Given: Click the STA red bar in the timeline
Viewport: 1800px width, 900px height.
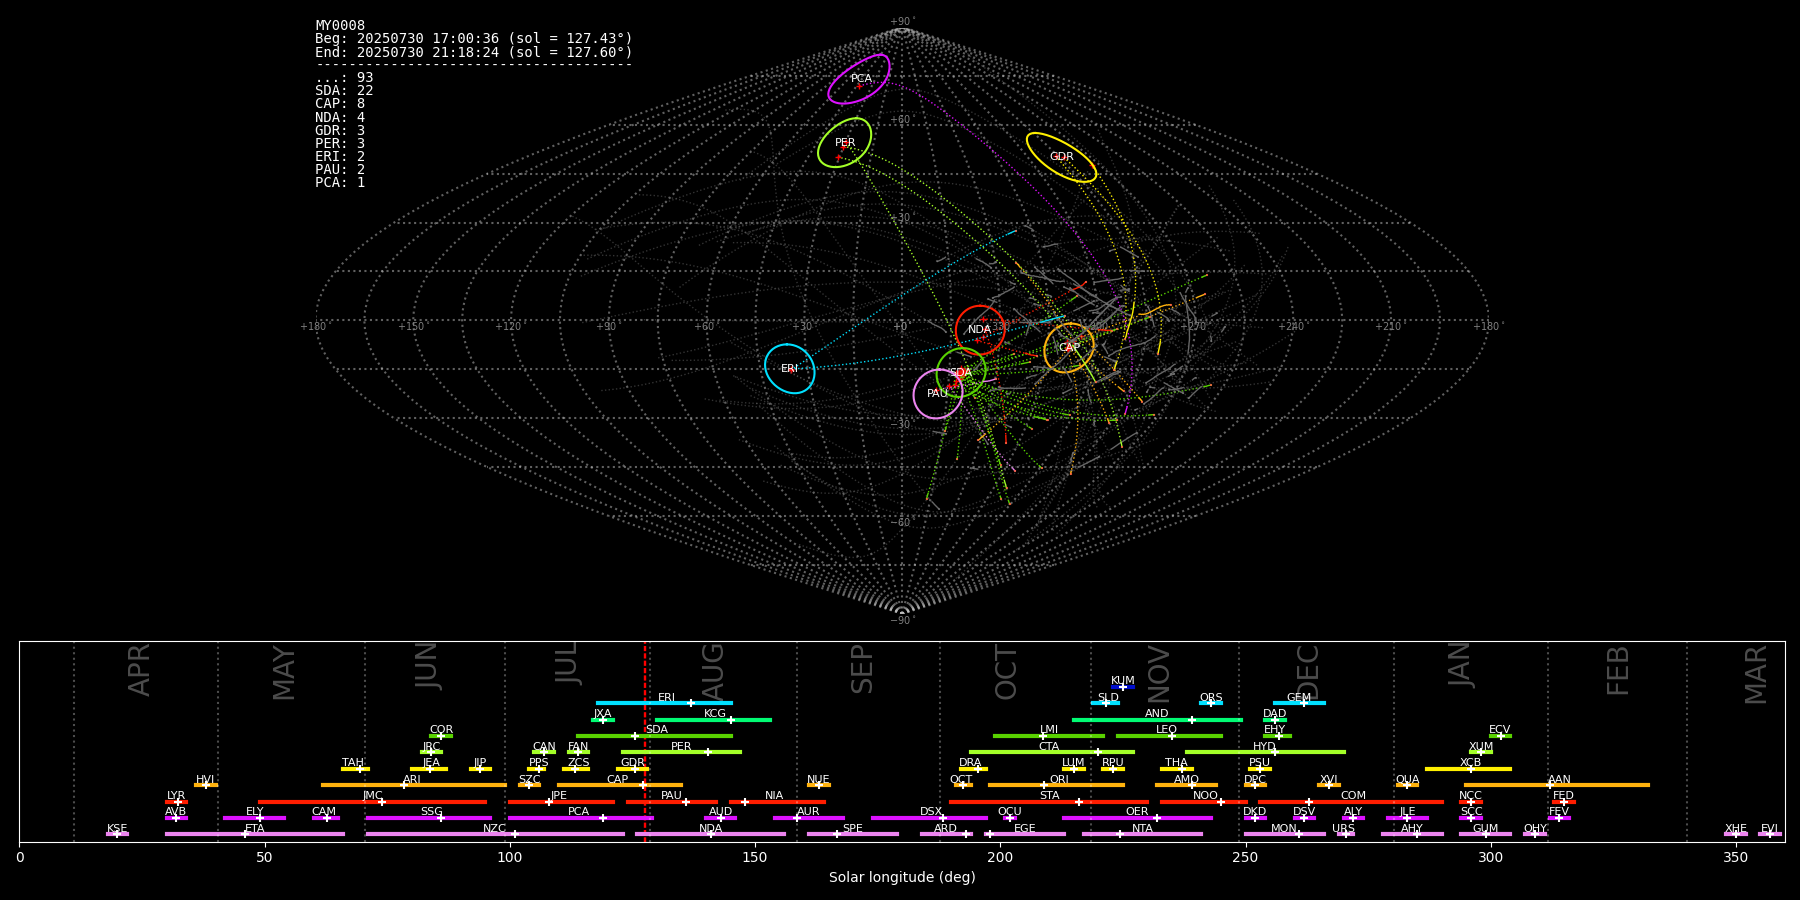Looking at the screenshot, I should pos(1049,802).
